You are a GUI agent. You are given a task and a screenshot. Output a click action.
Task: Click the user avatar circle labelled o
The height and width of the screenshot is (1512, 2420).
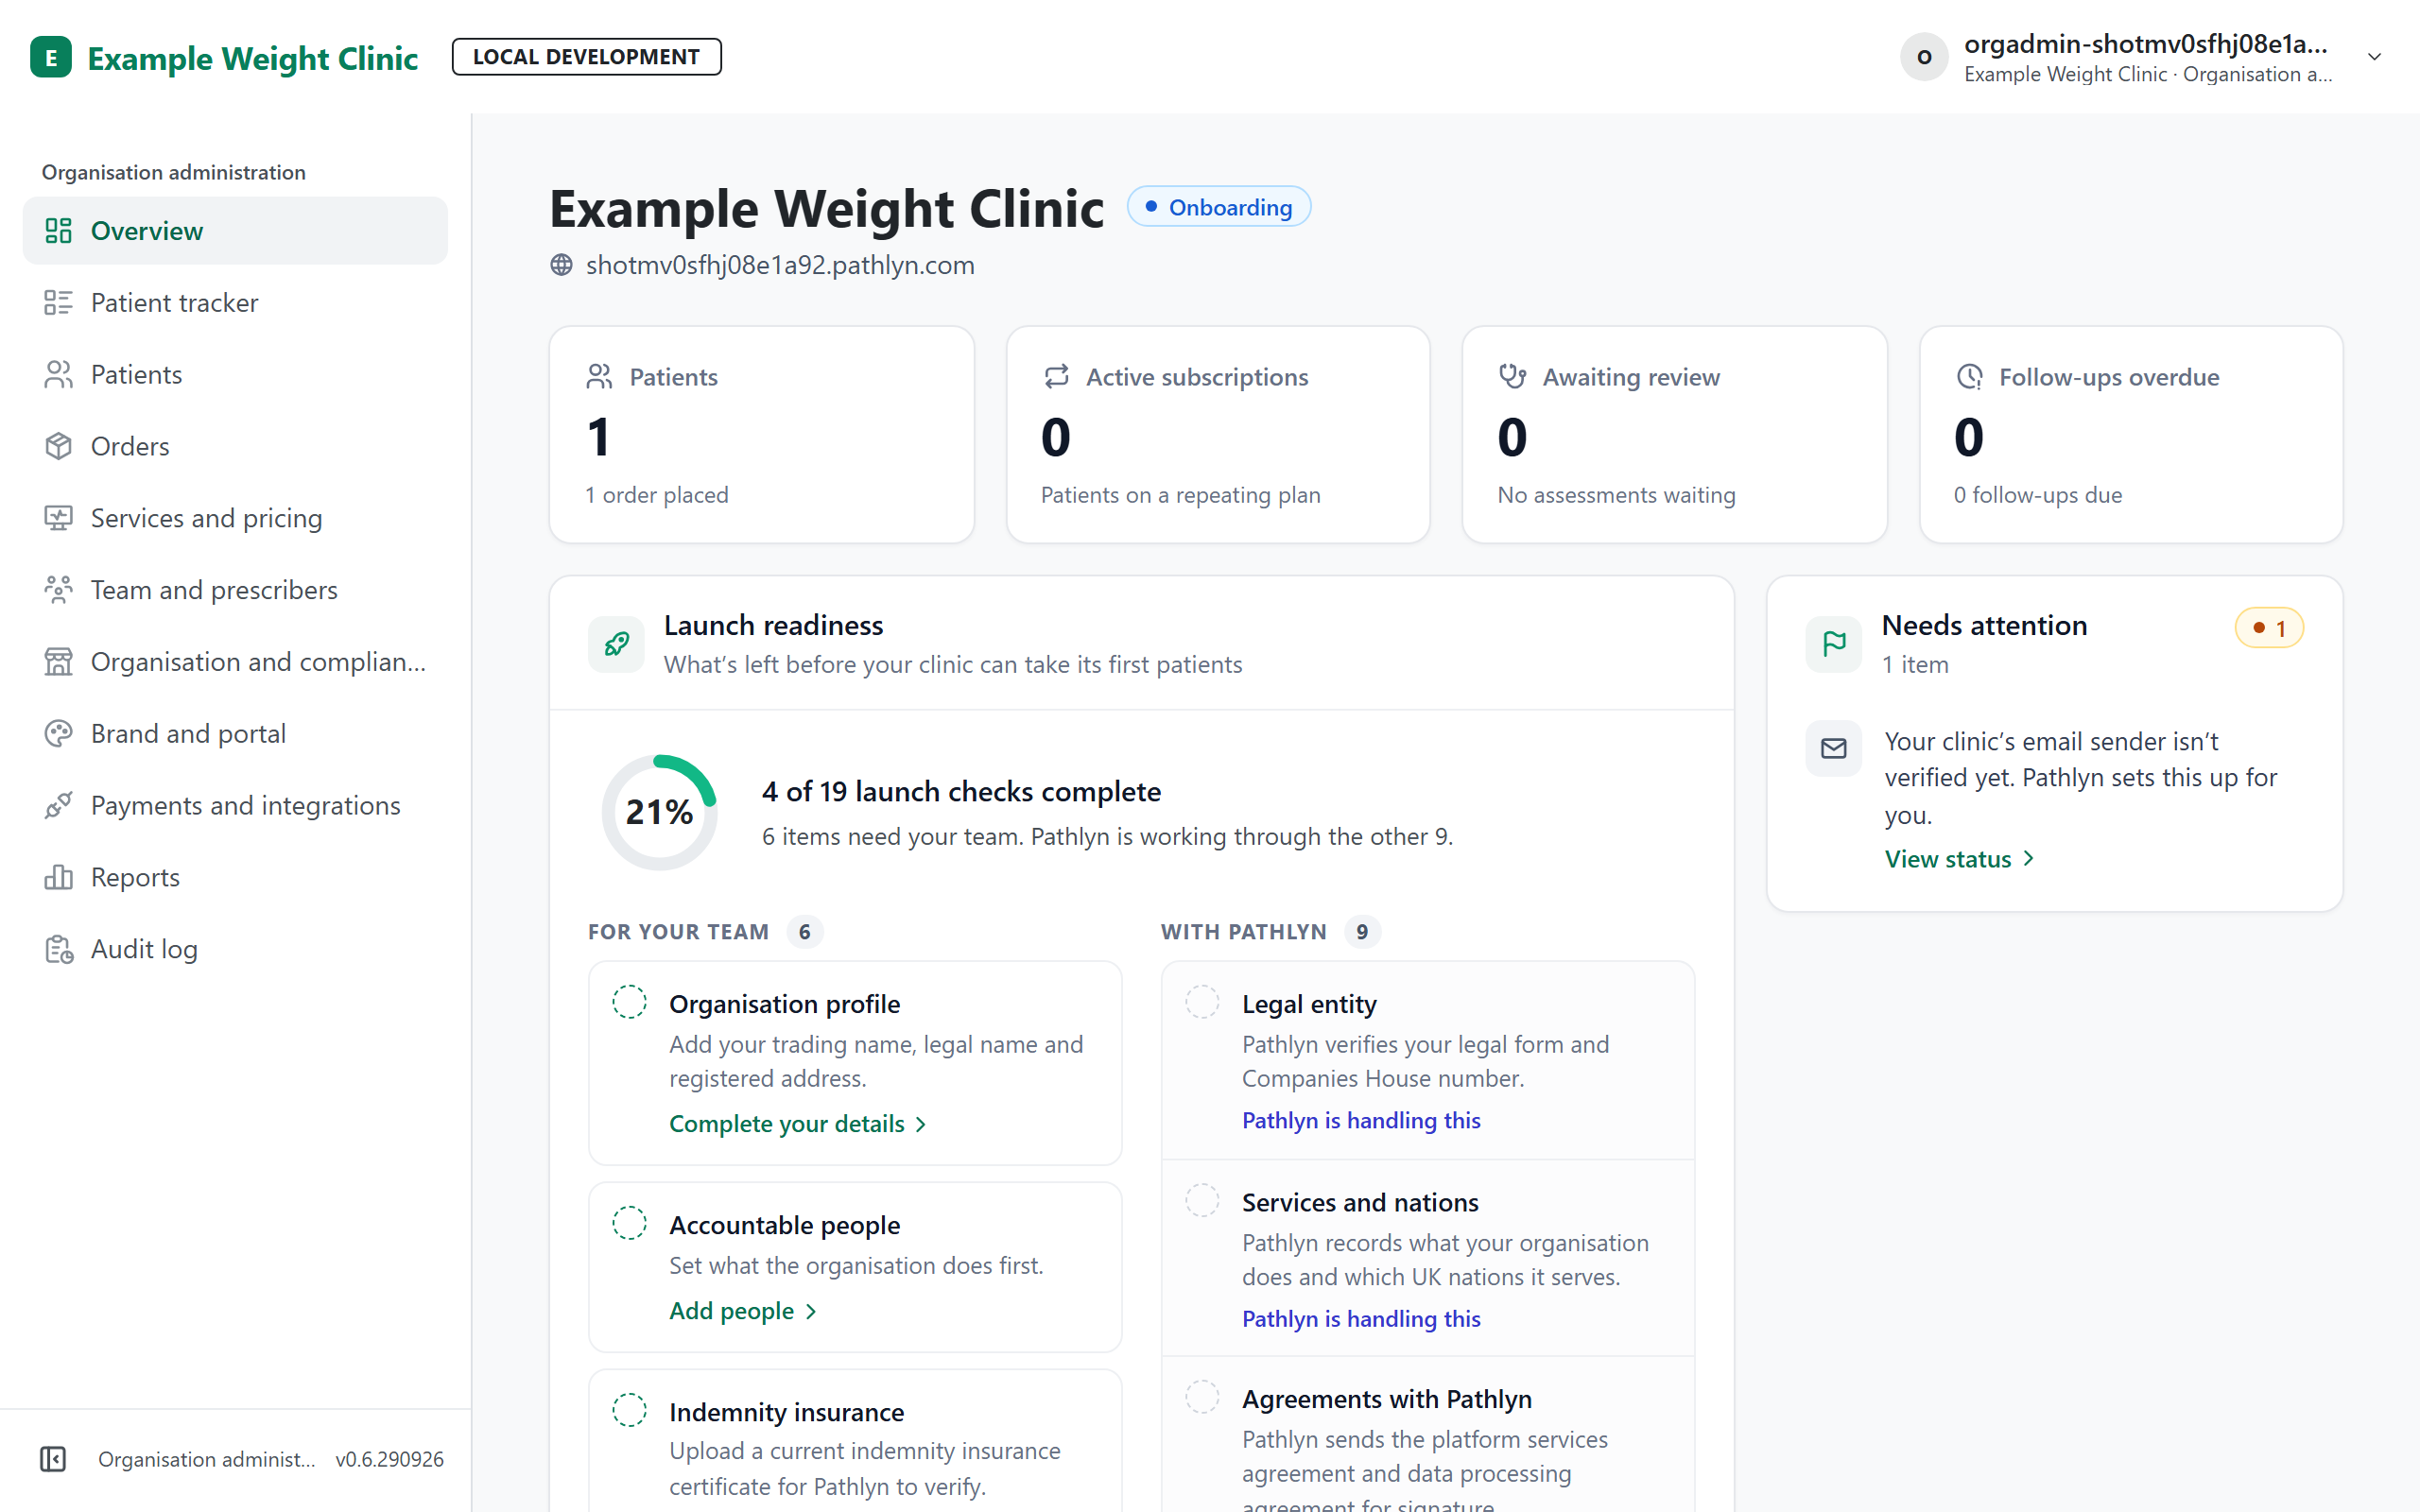pyautogui.click(x=1924, y=57)
